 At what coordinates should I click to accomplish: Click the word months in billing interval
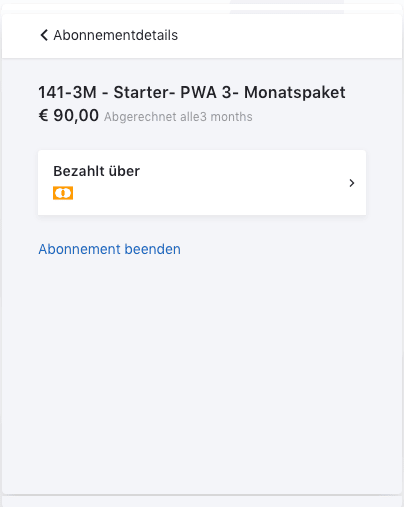click(231, 117)
